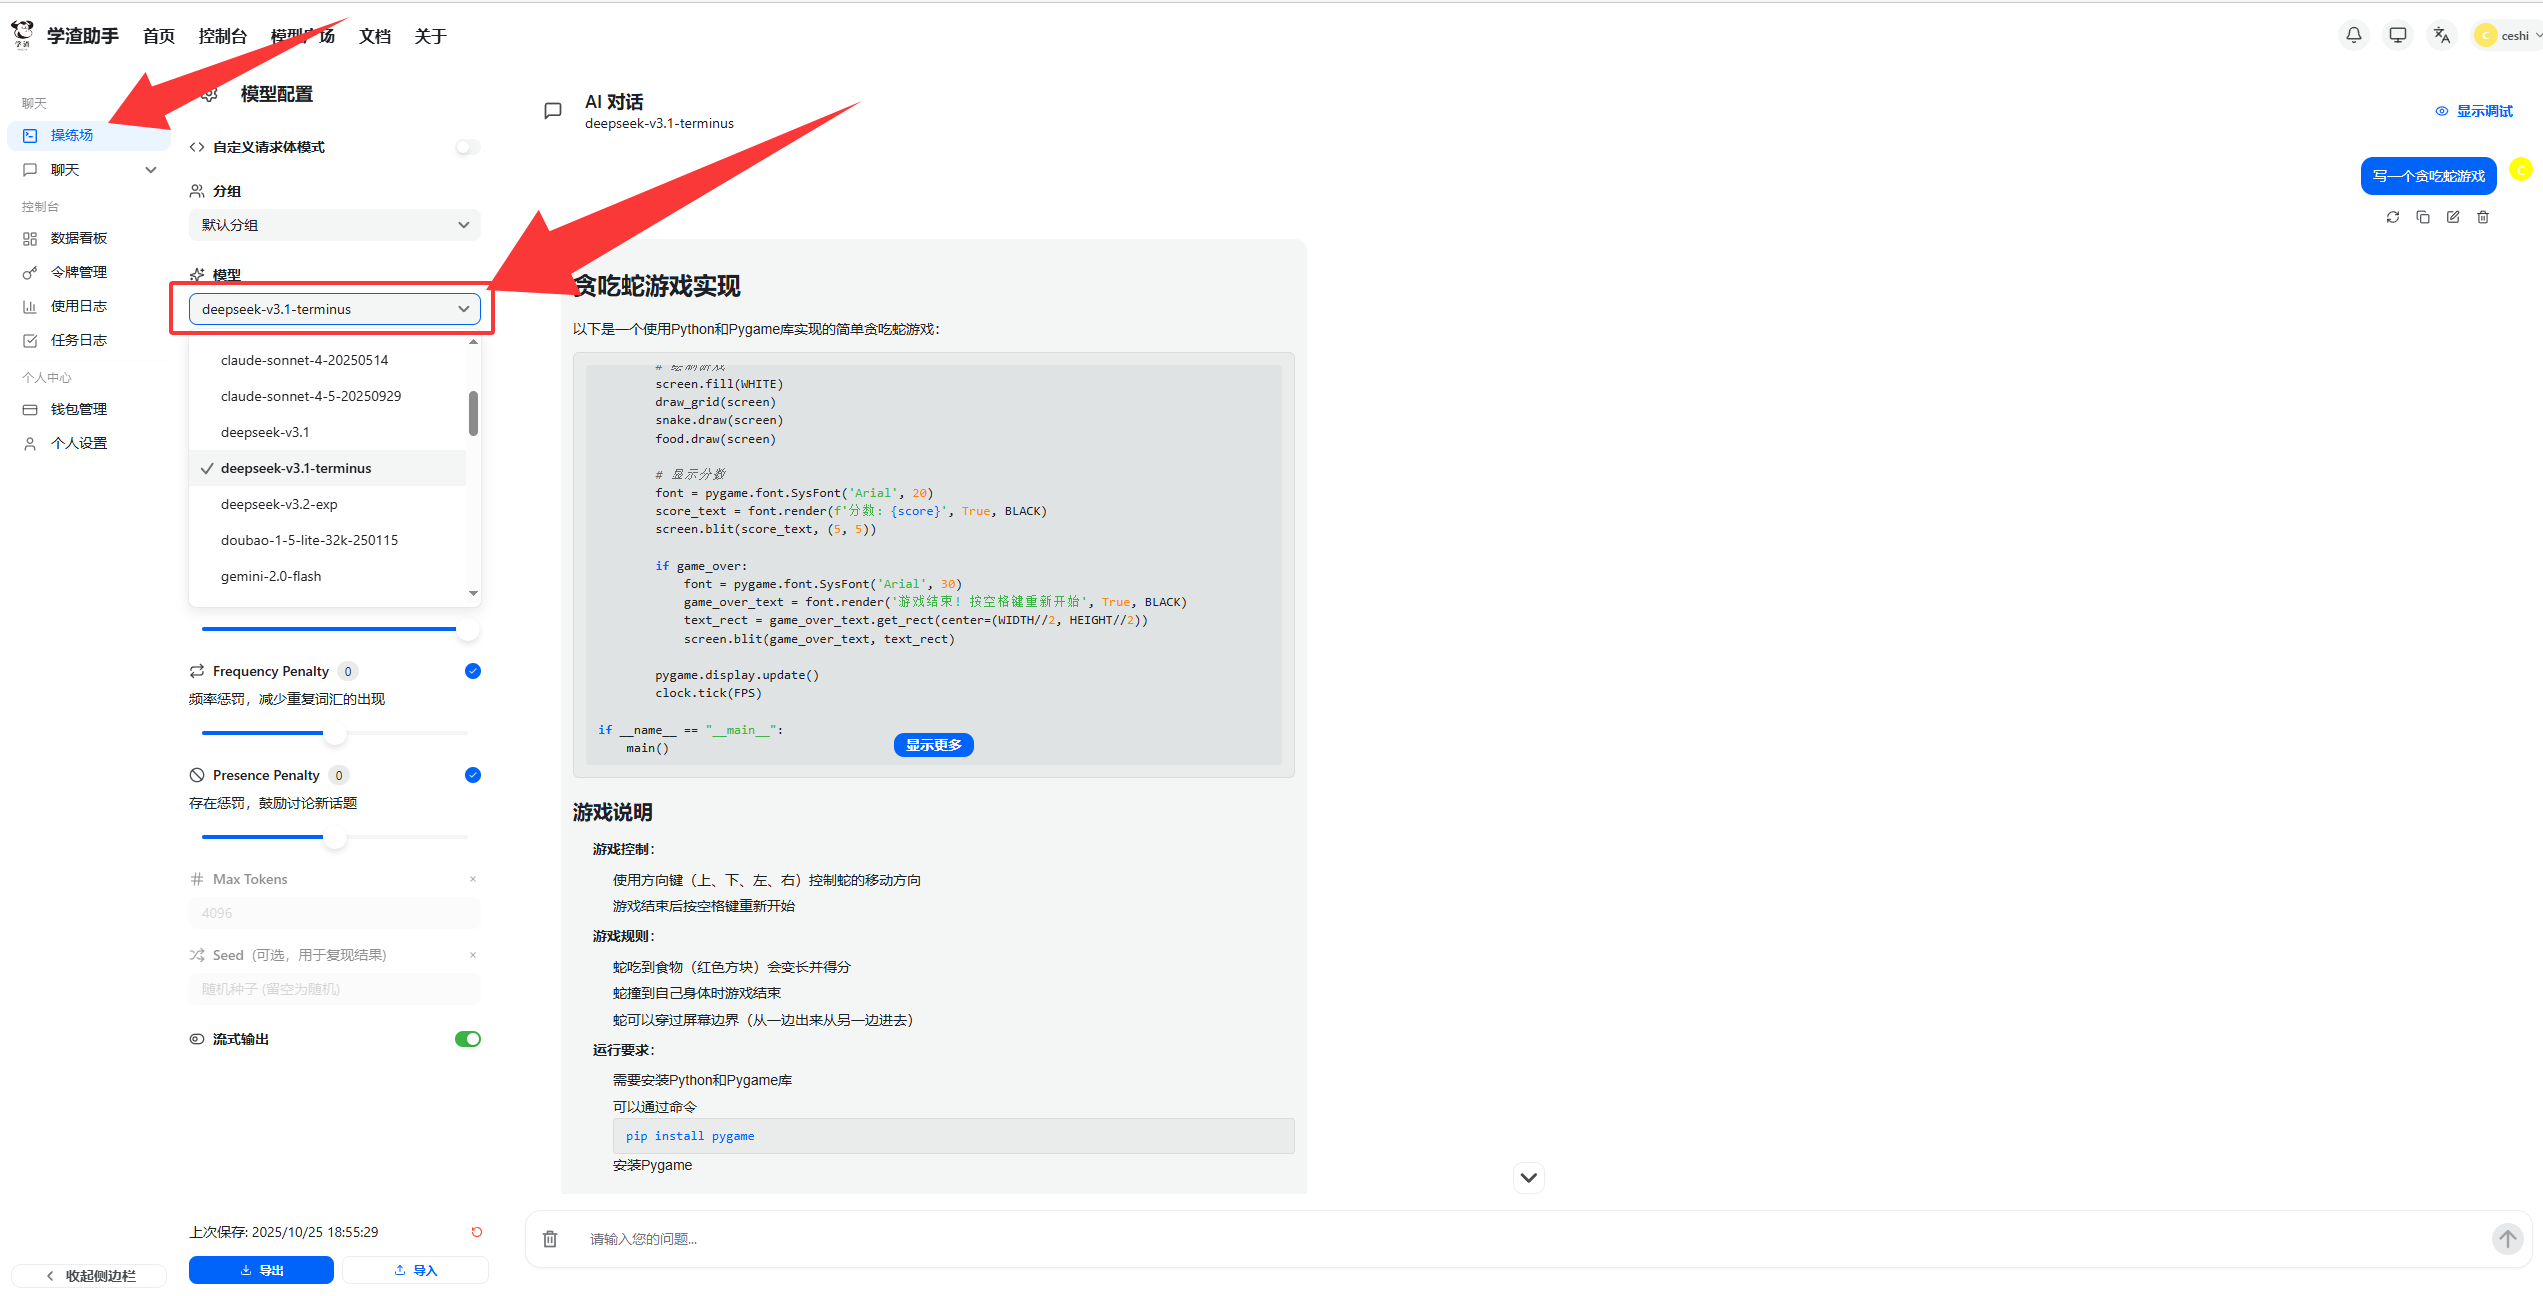Open the language translation icon
The width and height of the screenshot is (2543, 1296).
[2441, 35]
